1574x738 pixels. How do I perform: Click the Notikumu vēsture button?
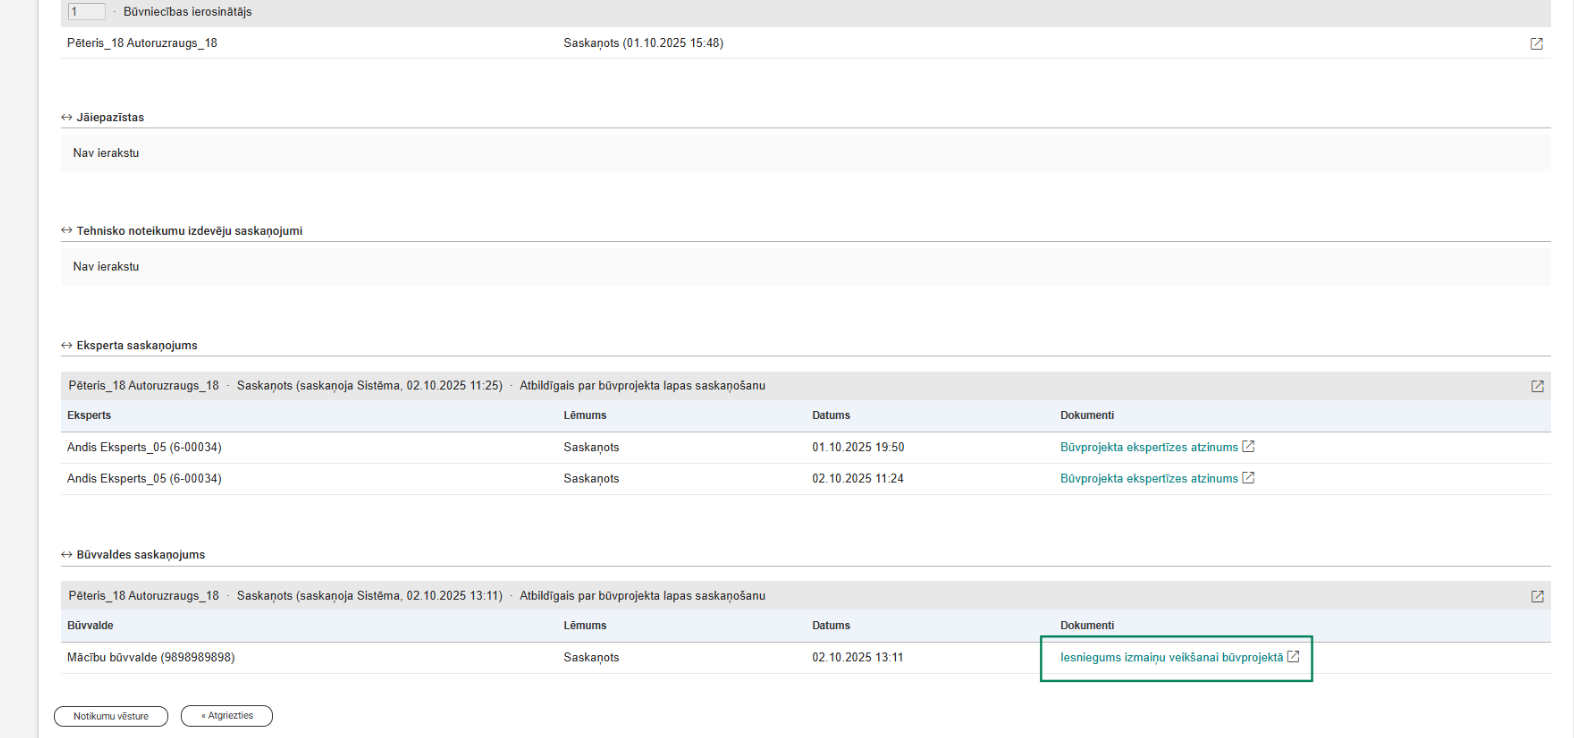tap(111, 716)
